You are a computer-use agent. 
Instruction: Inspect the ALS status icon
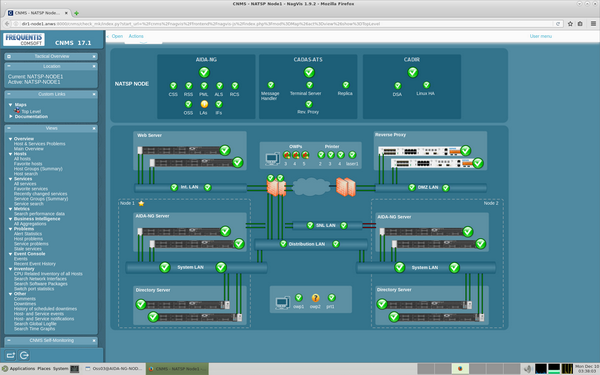pos(219,86)
